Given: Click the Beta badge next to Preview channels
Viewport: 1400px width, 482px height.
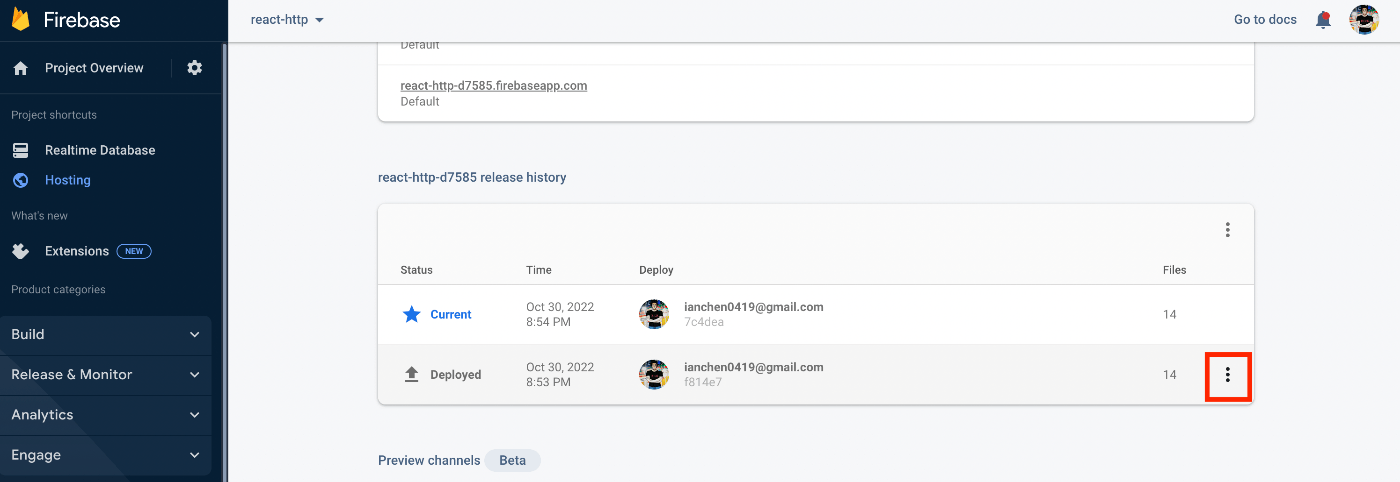Looking at the screenshot, I should tap(513, 461).
